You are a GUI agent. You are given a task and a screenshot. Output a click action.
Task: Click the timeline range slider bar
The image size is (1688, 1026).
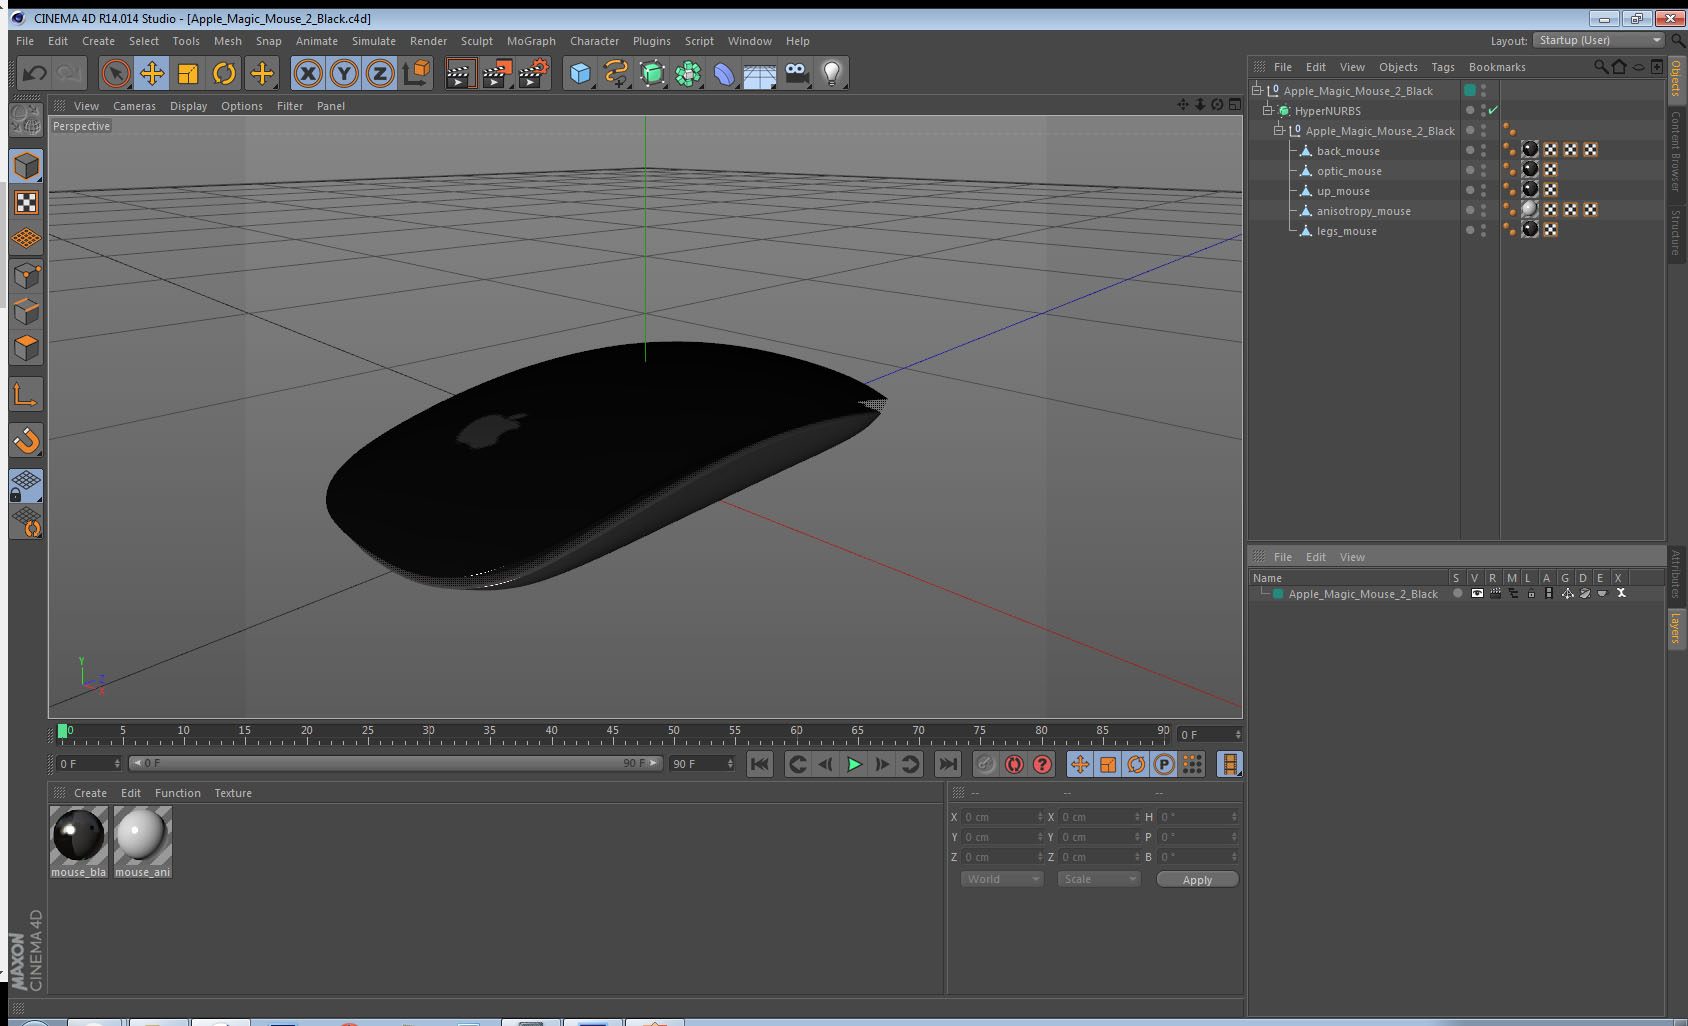click(x=396, y=763)
